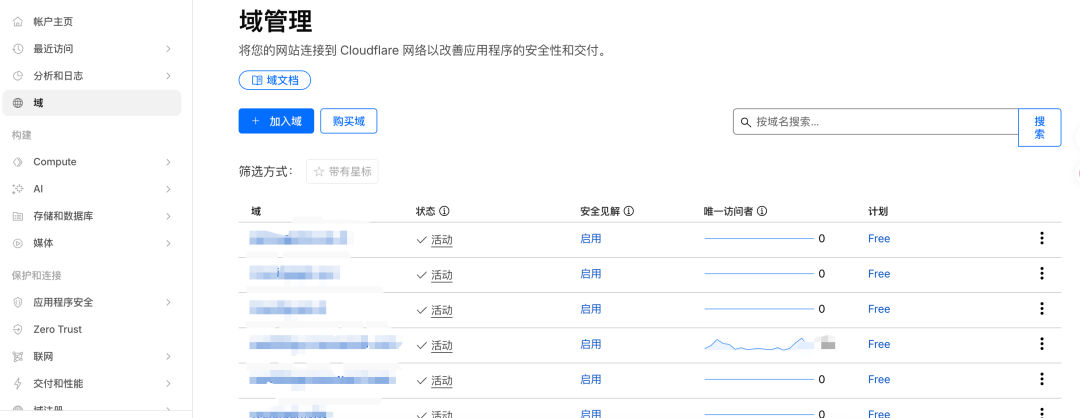Click the 保护和连接 section label
The width and height of the screenshot is (1080, 418).
click(37, 275)
